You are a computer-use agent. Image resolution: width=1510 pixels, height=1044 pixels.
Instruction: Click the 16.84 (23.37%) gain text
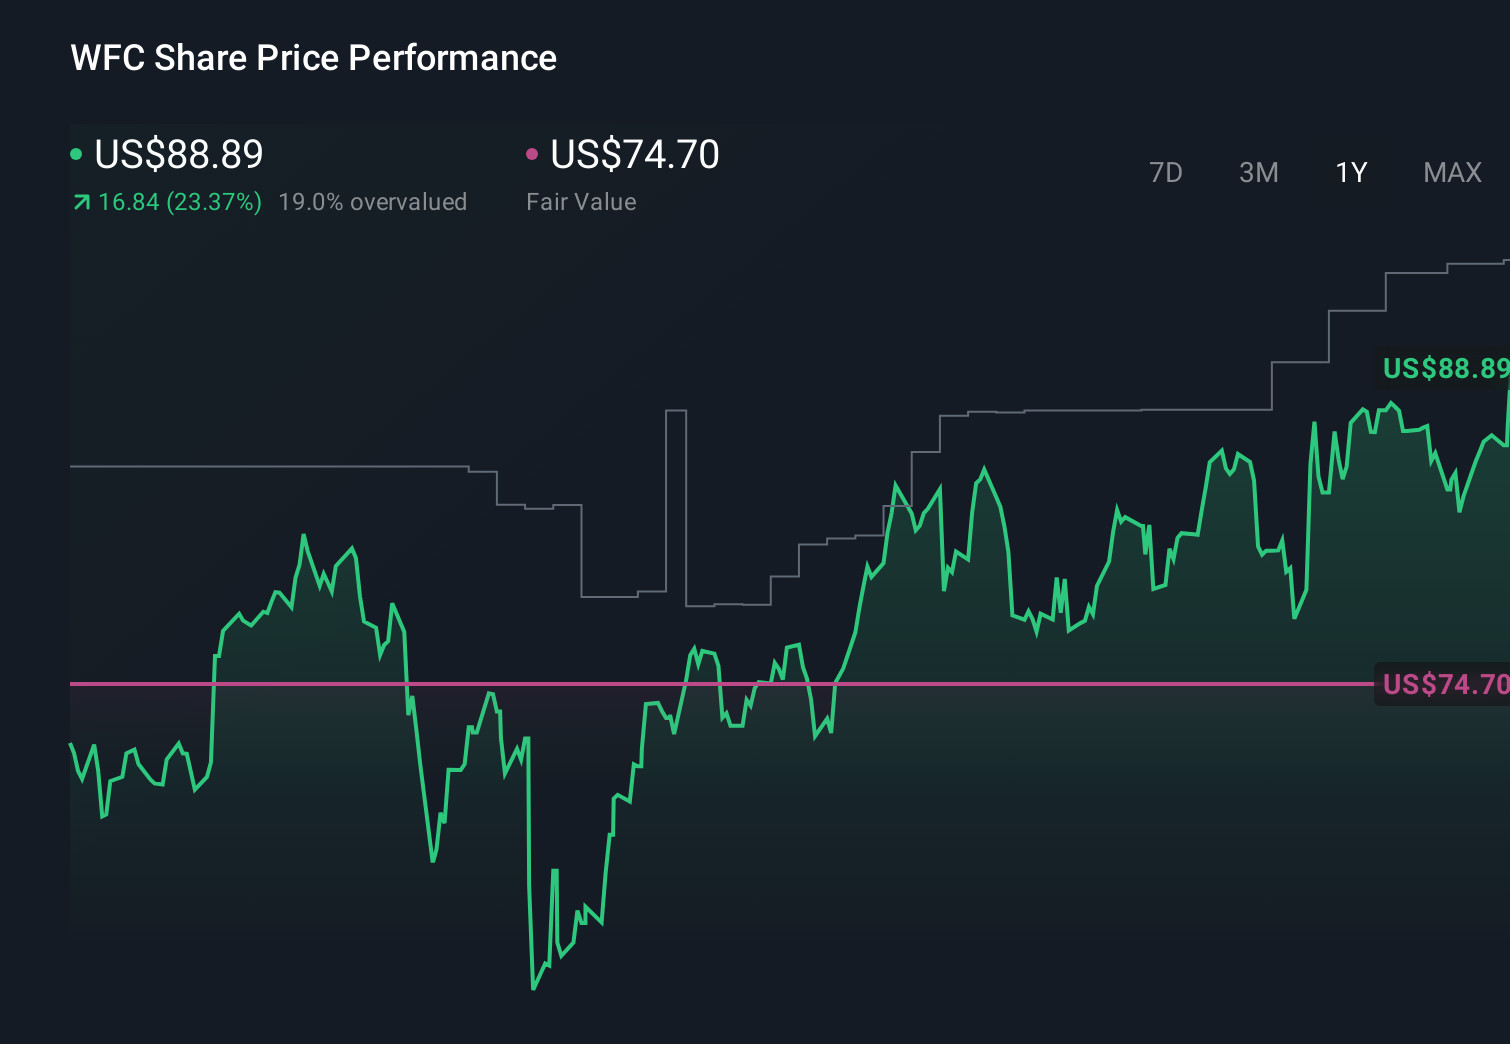(x=180, y=202)
